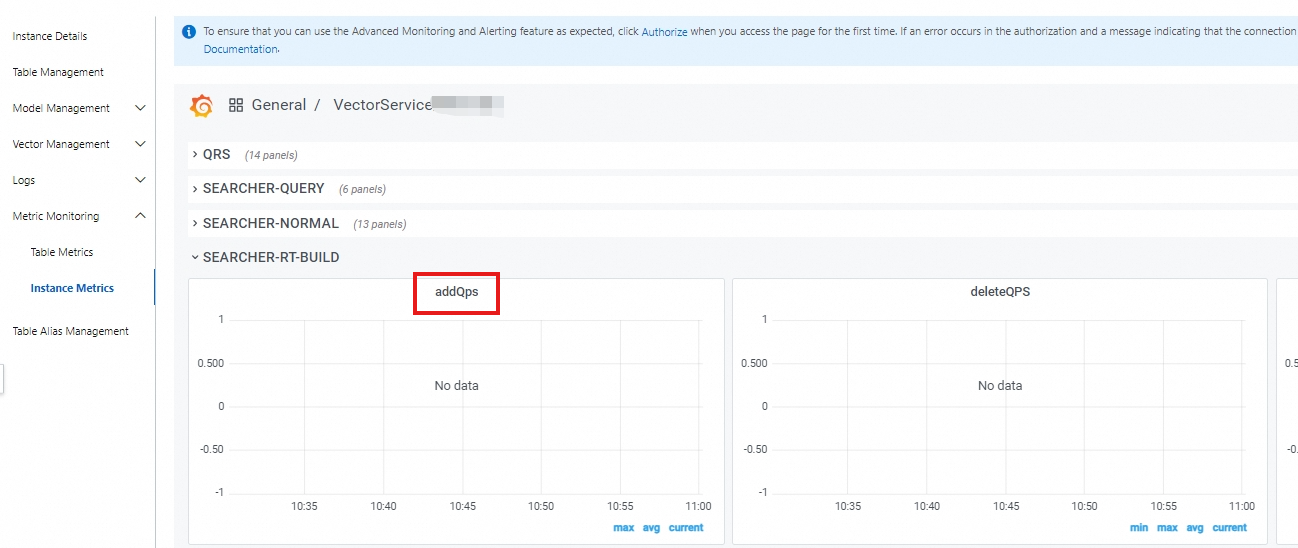Screen dimensions: 1298x548
Task: Expand Logs menu chevron
Action: click(140, 180)
